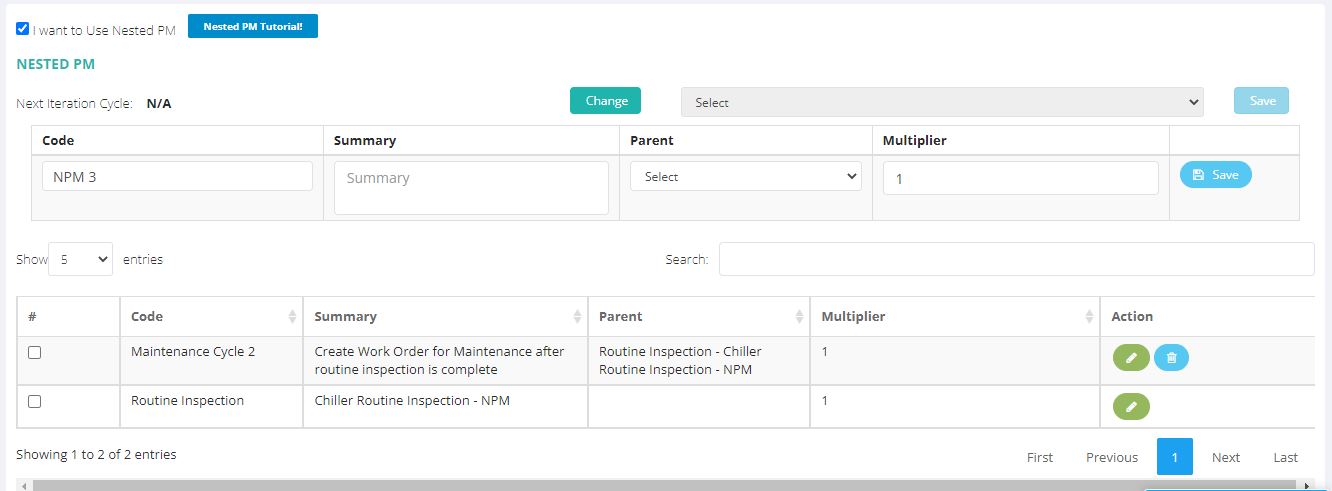Click the green Change button
1332x491 pixels.
click(x=606, y=100)
